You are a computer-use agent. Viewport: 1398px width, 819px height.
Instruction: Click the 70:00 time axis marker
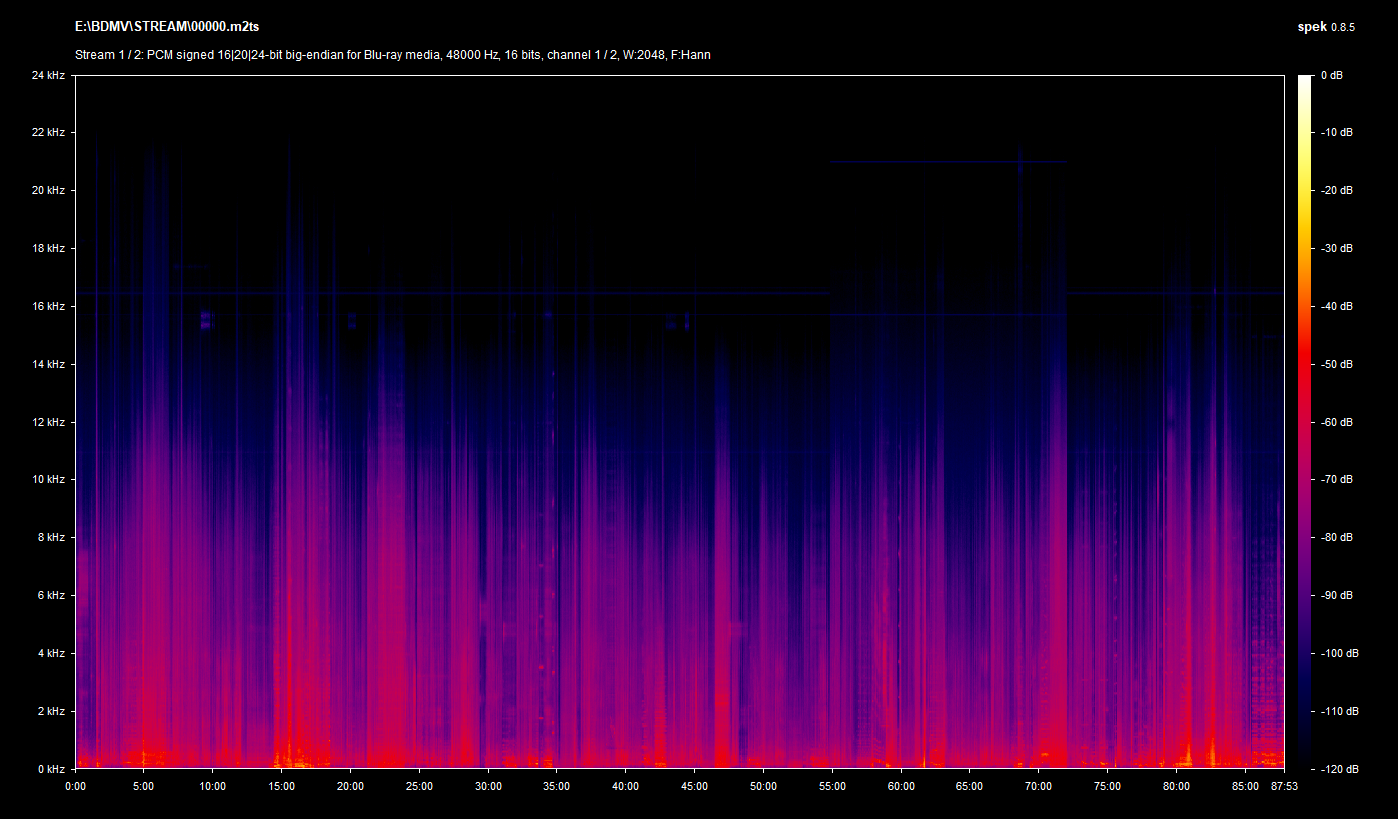[x=1038, y=786]
